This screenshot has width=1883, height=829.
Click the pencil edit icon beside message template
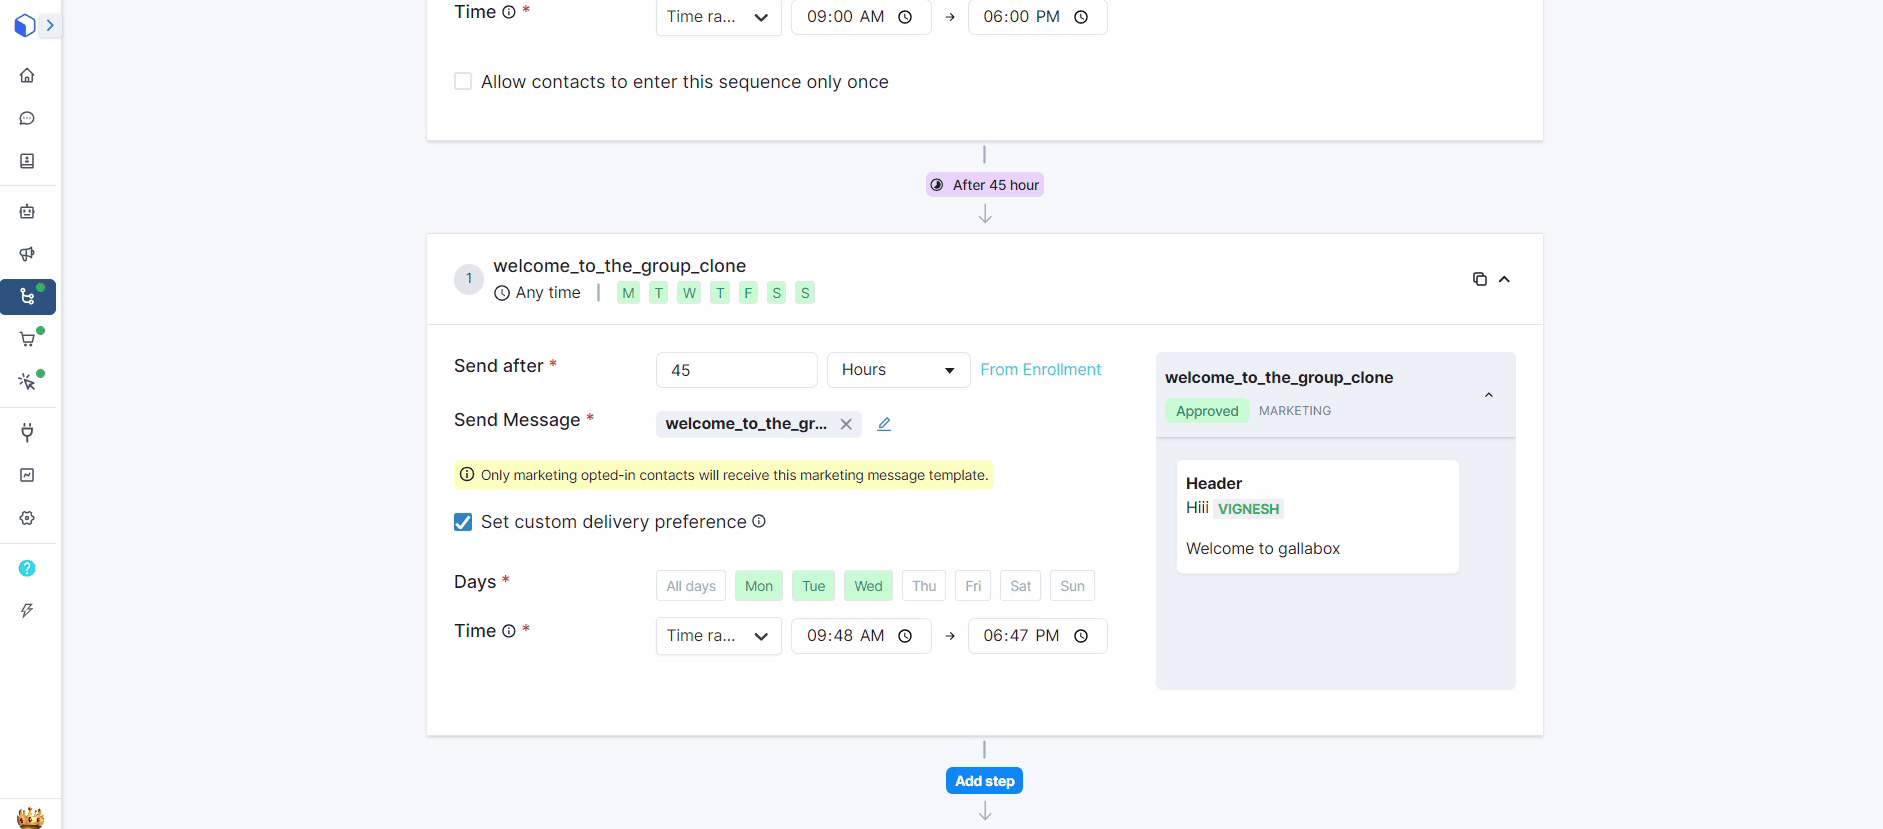click(x=884, y=424)
